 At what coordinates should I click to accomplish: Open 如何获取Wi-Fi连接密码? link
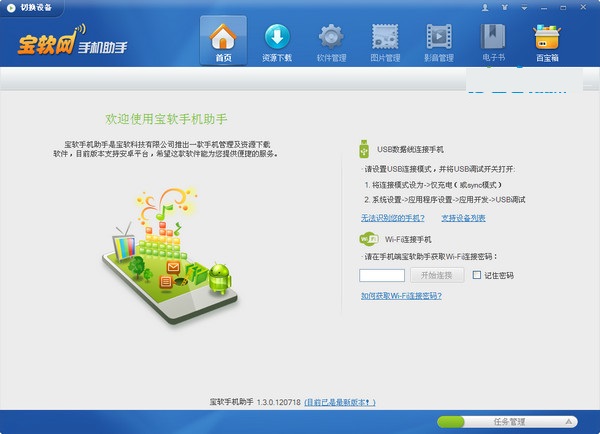tap(400, 296)
